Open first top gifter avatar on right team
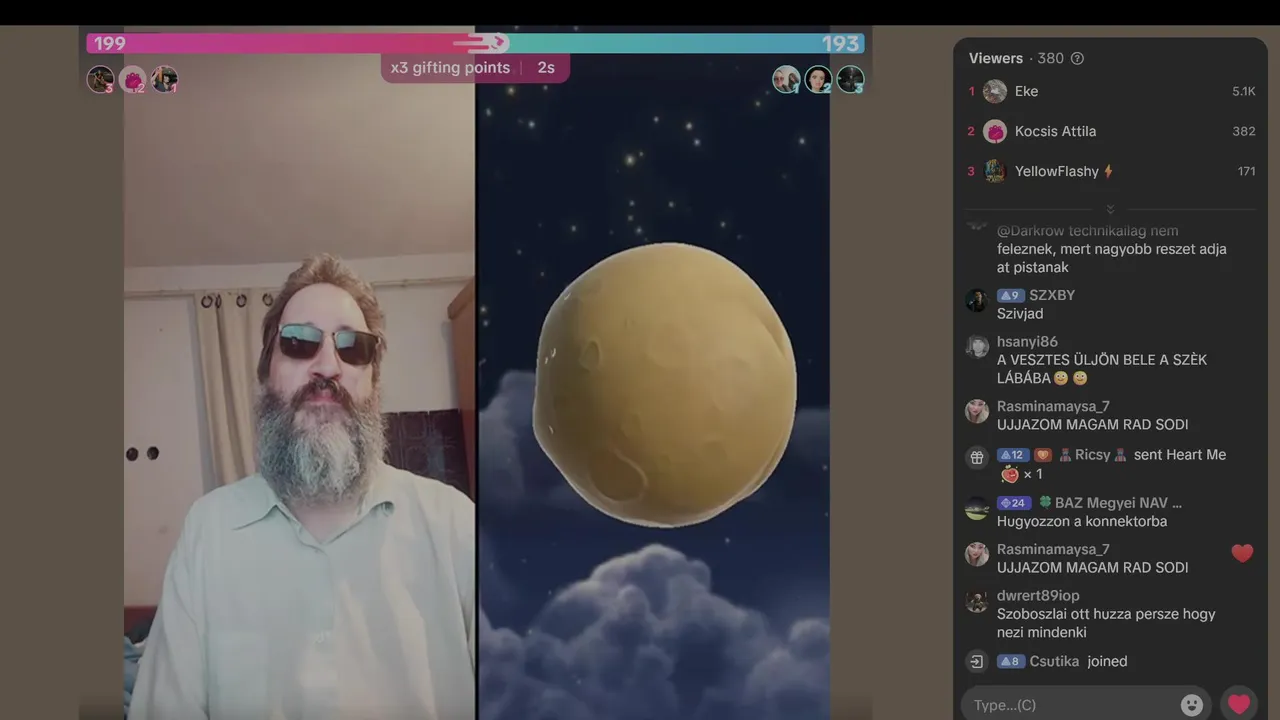1280x720 pixels. click(x=786, y=79)
